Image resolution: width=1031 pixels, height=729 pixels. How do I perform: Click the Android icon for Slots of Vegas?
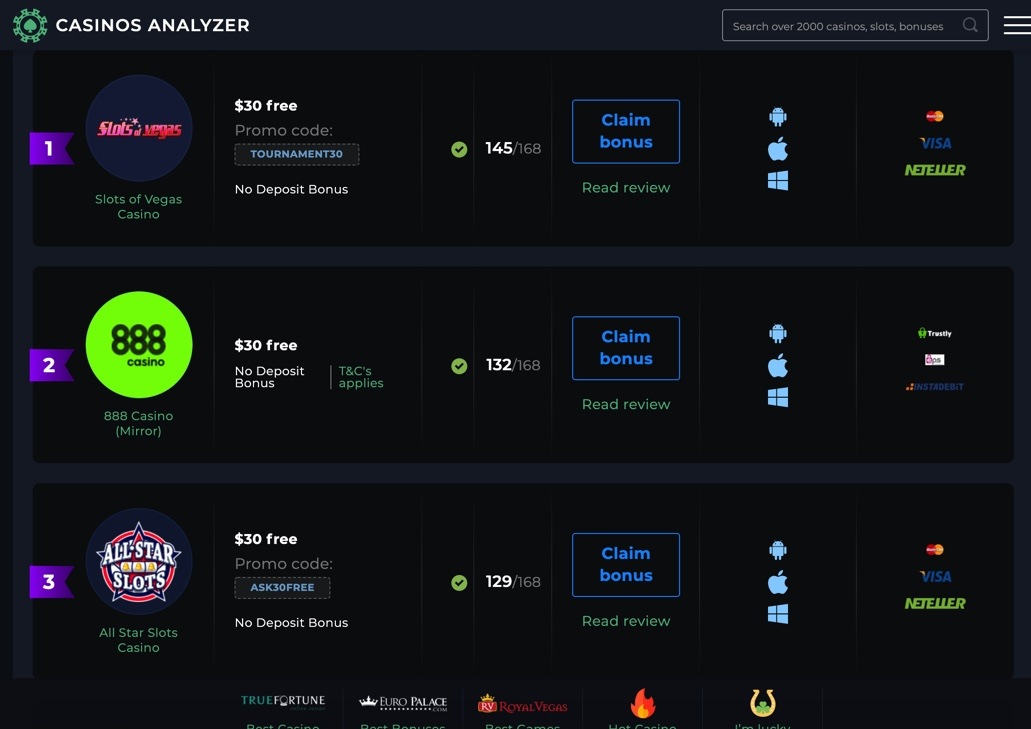click(x=778, y=117)
